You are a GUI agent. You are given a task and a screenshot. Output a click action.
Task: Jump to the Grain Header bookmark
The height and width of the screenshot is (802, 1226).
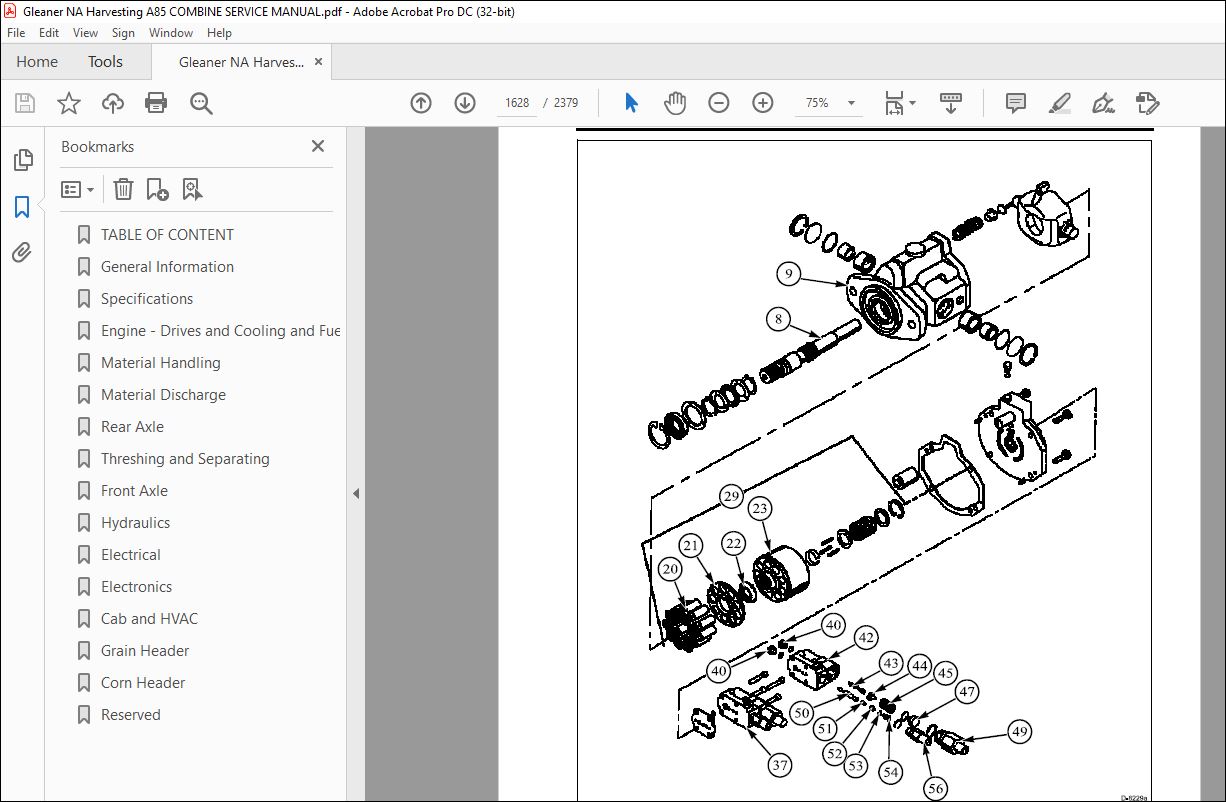point(145,651)
